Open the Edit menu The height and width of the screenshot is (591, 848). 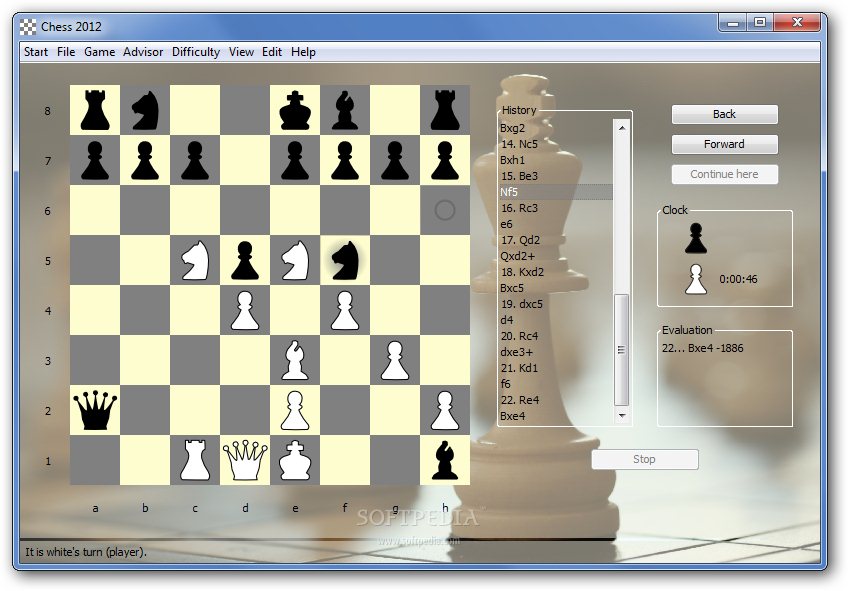(272, 52)
